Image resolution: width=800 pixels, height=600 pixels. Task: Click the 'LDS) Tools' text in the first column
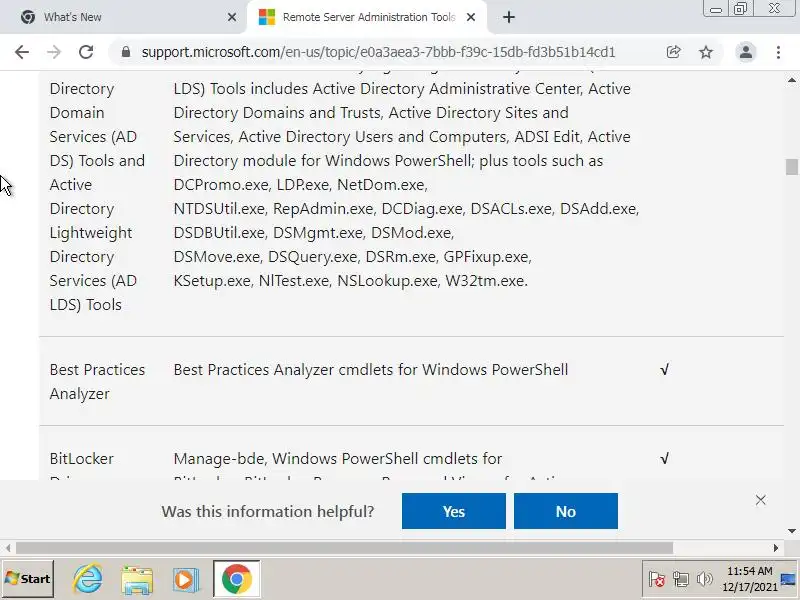coord(85,305)
